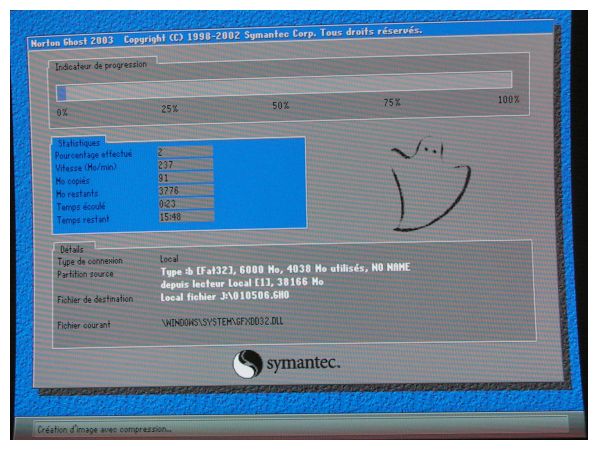The image size is (598, 450).
Task: Click the 'depuis lecteur Local [1], 38166 Mo' line
Action: [242, 283]
